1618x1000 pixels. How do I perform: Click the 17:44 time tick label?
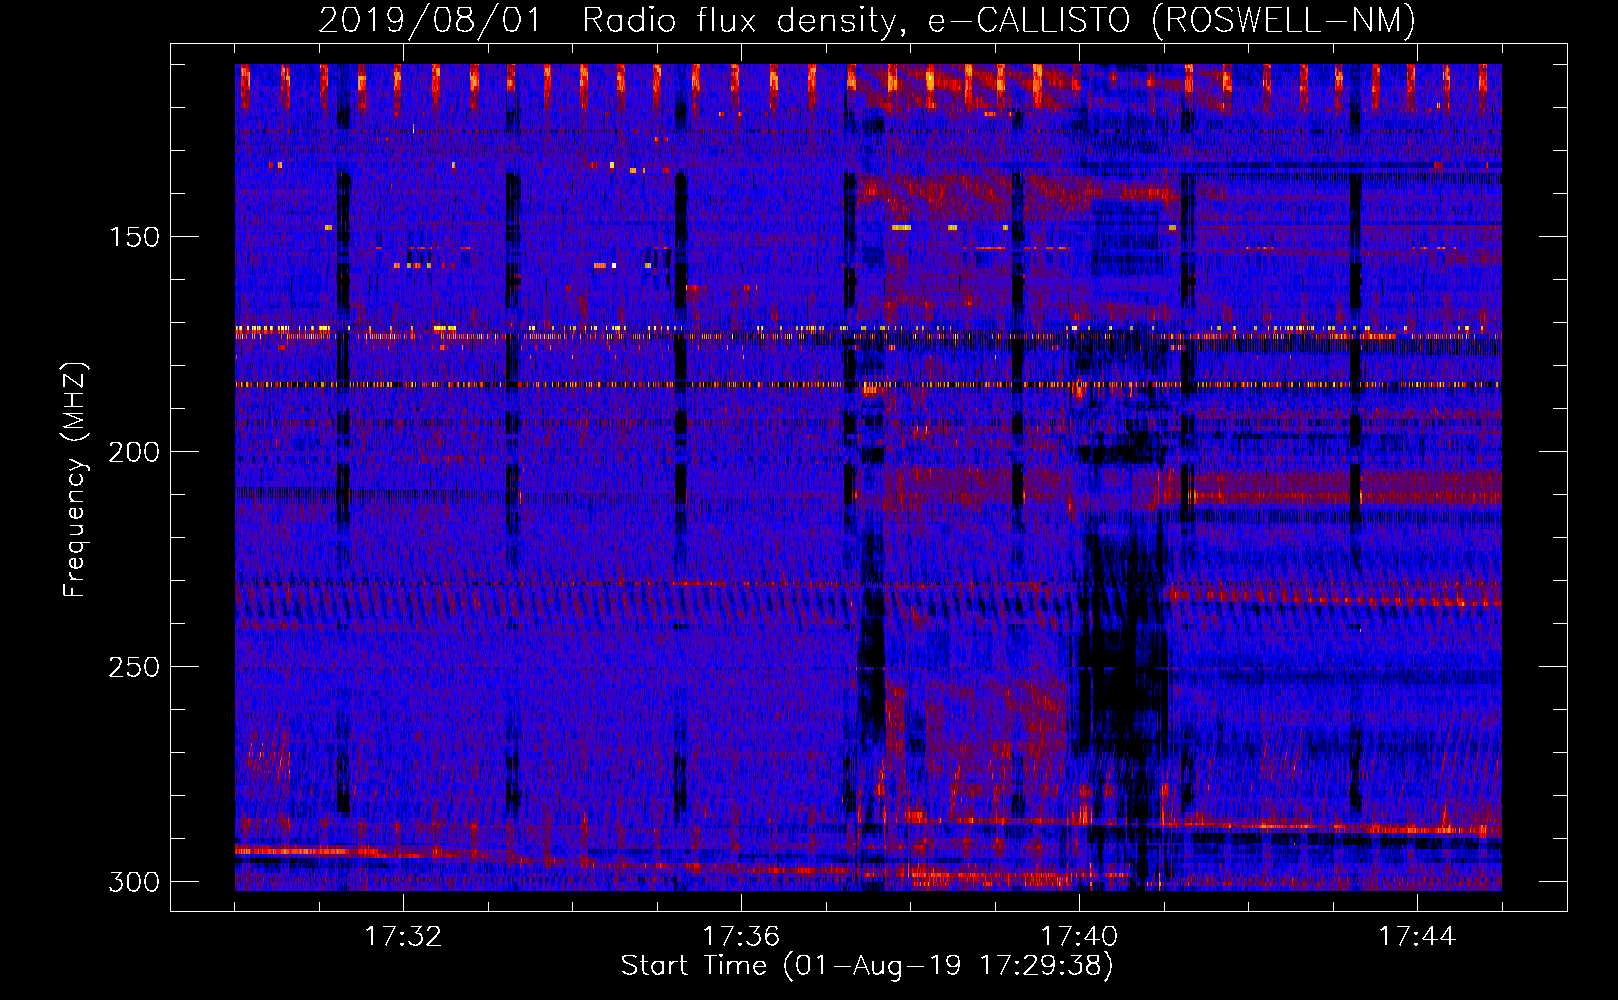(1417, 936)
